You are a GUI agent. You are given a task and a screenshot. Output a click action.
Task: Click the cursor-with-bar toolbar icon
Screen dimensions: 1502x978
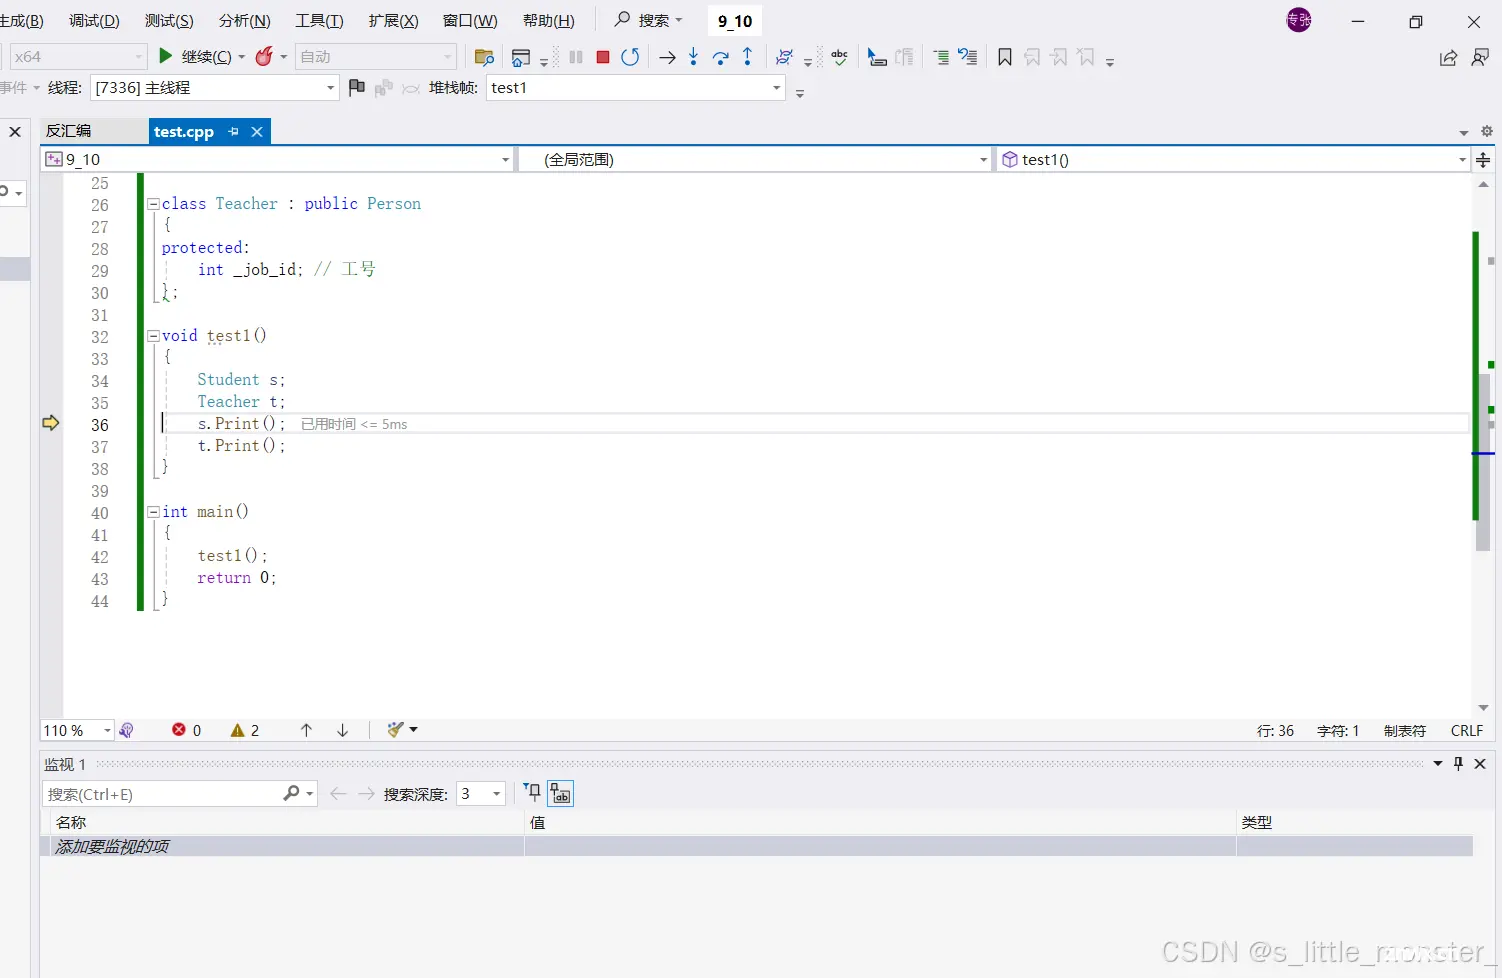pos(877,57)
